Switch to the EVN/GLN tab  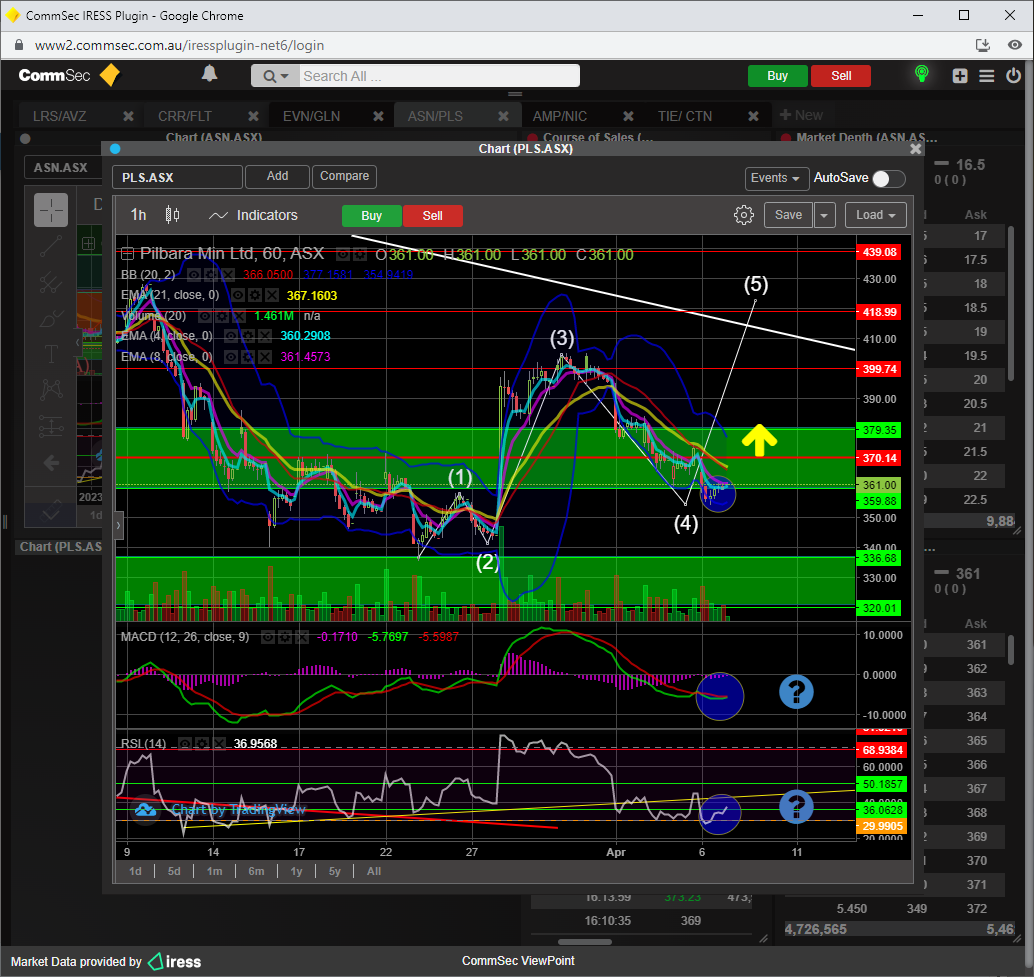pos(311,116)
